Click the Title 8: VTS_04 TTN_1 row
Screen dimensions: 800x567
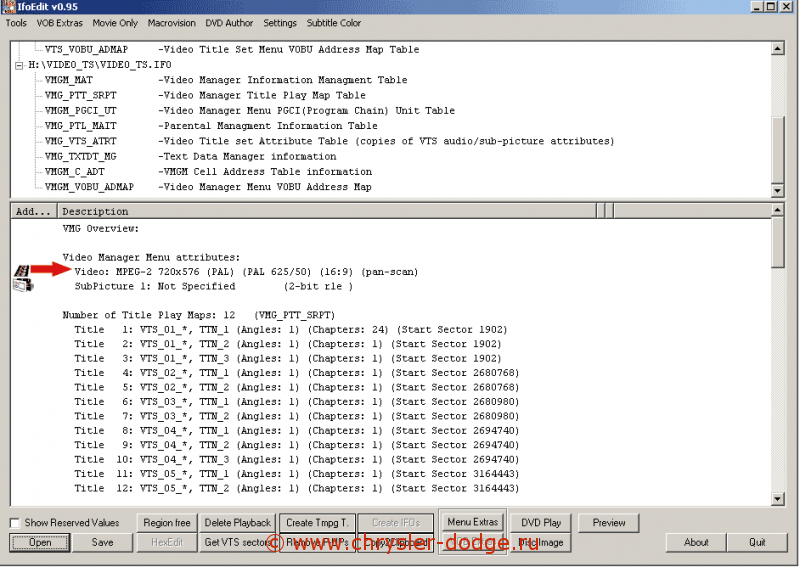coord(297,431)
